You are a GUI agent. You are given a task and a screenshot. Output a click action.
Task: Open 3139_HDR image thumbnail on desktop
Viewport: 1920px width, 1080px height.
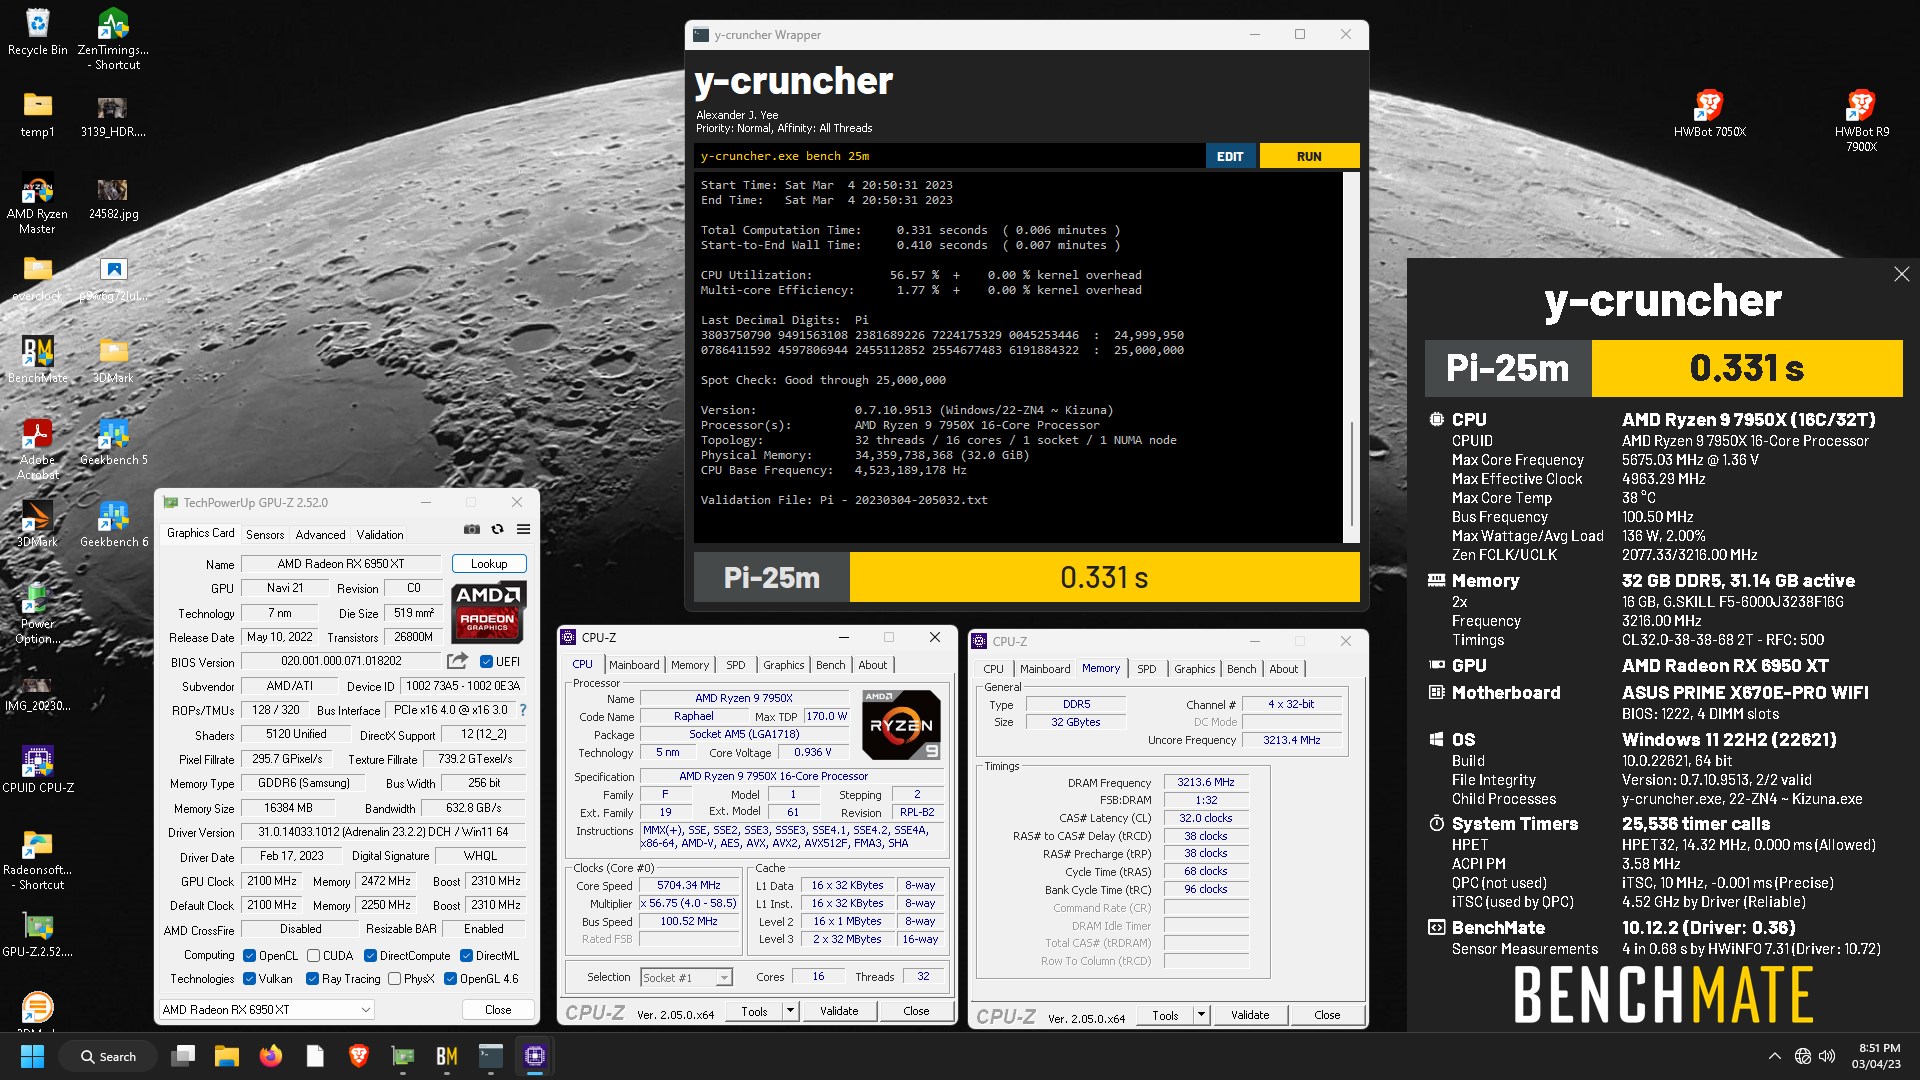click(113, 113)
